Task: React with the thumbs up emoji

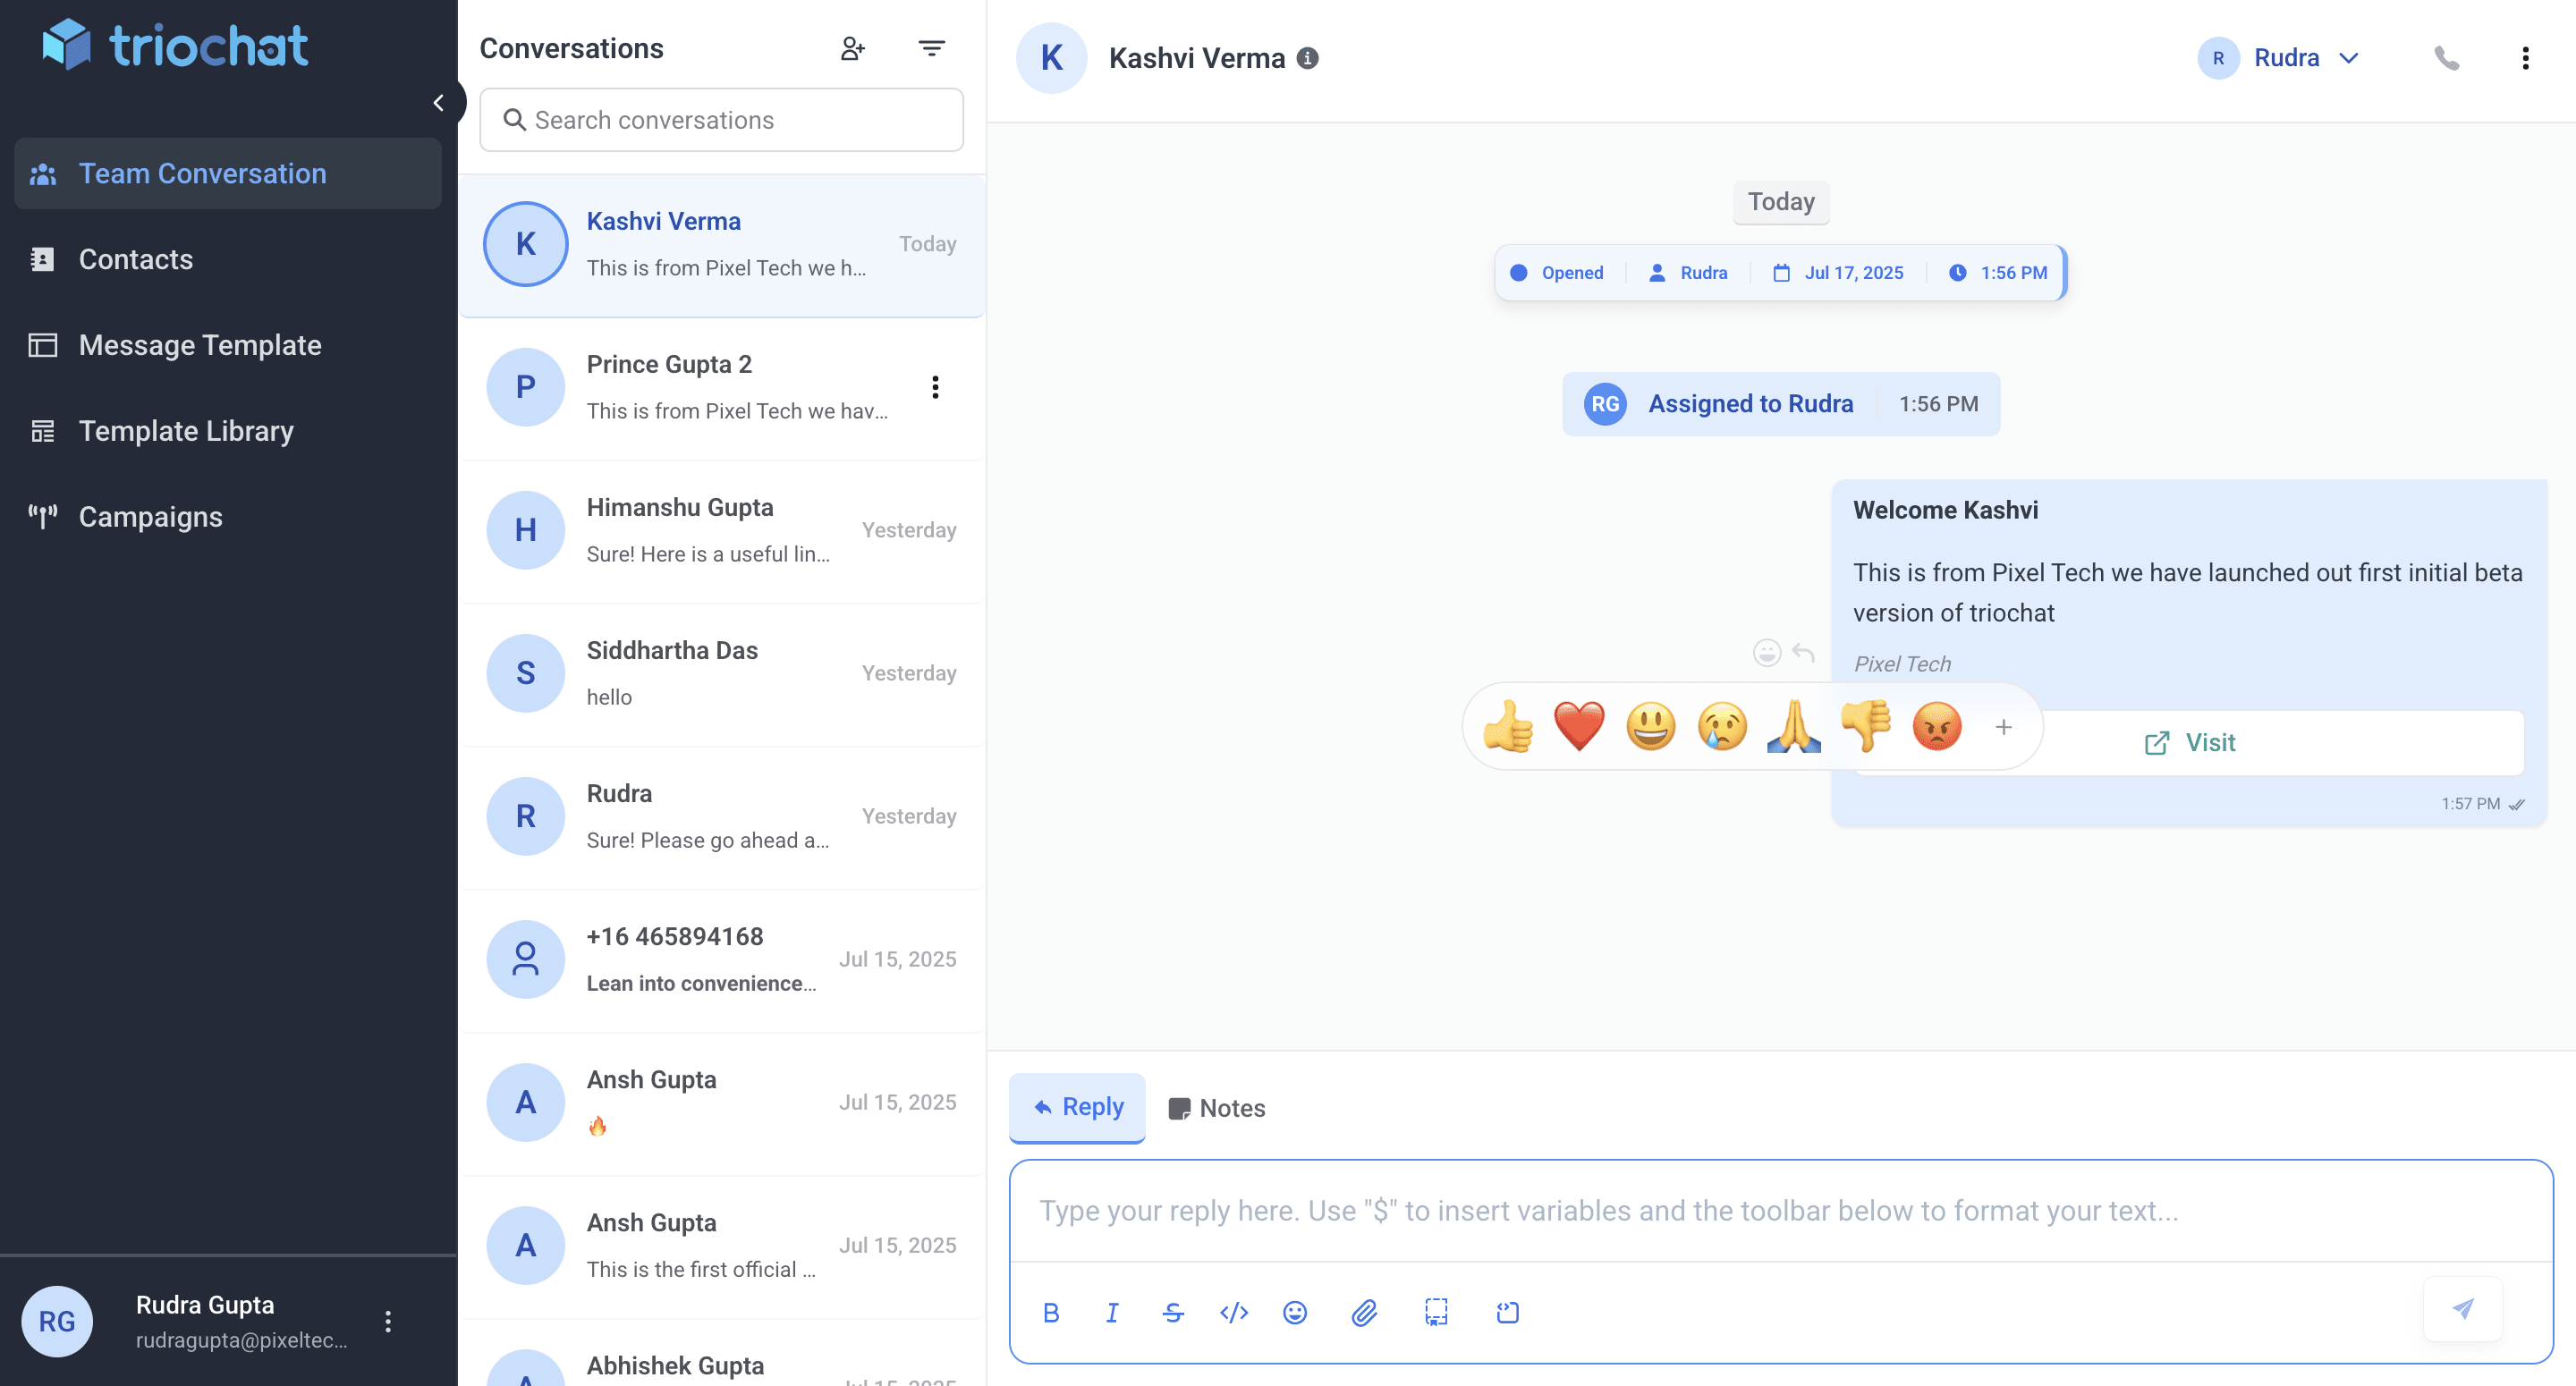Action: [1508, 727]
